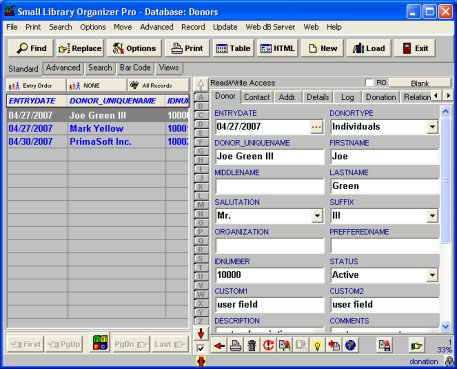Image resolution: width=457 pixels, height=369 pixels.
Task: Open the SUFFIX dropdown arrow
Action: (x=432, y=216)
